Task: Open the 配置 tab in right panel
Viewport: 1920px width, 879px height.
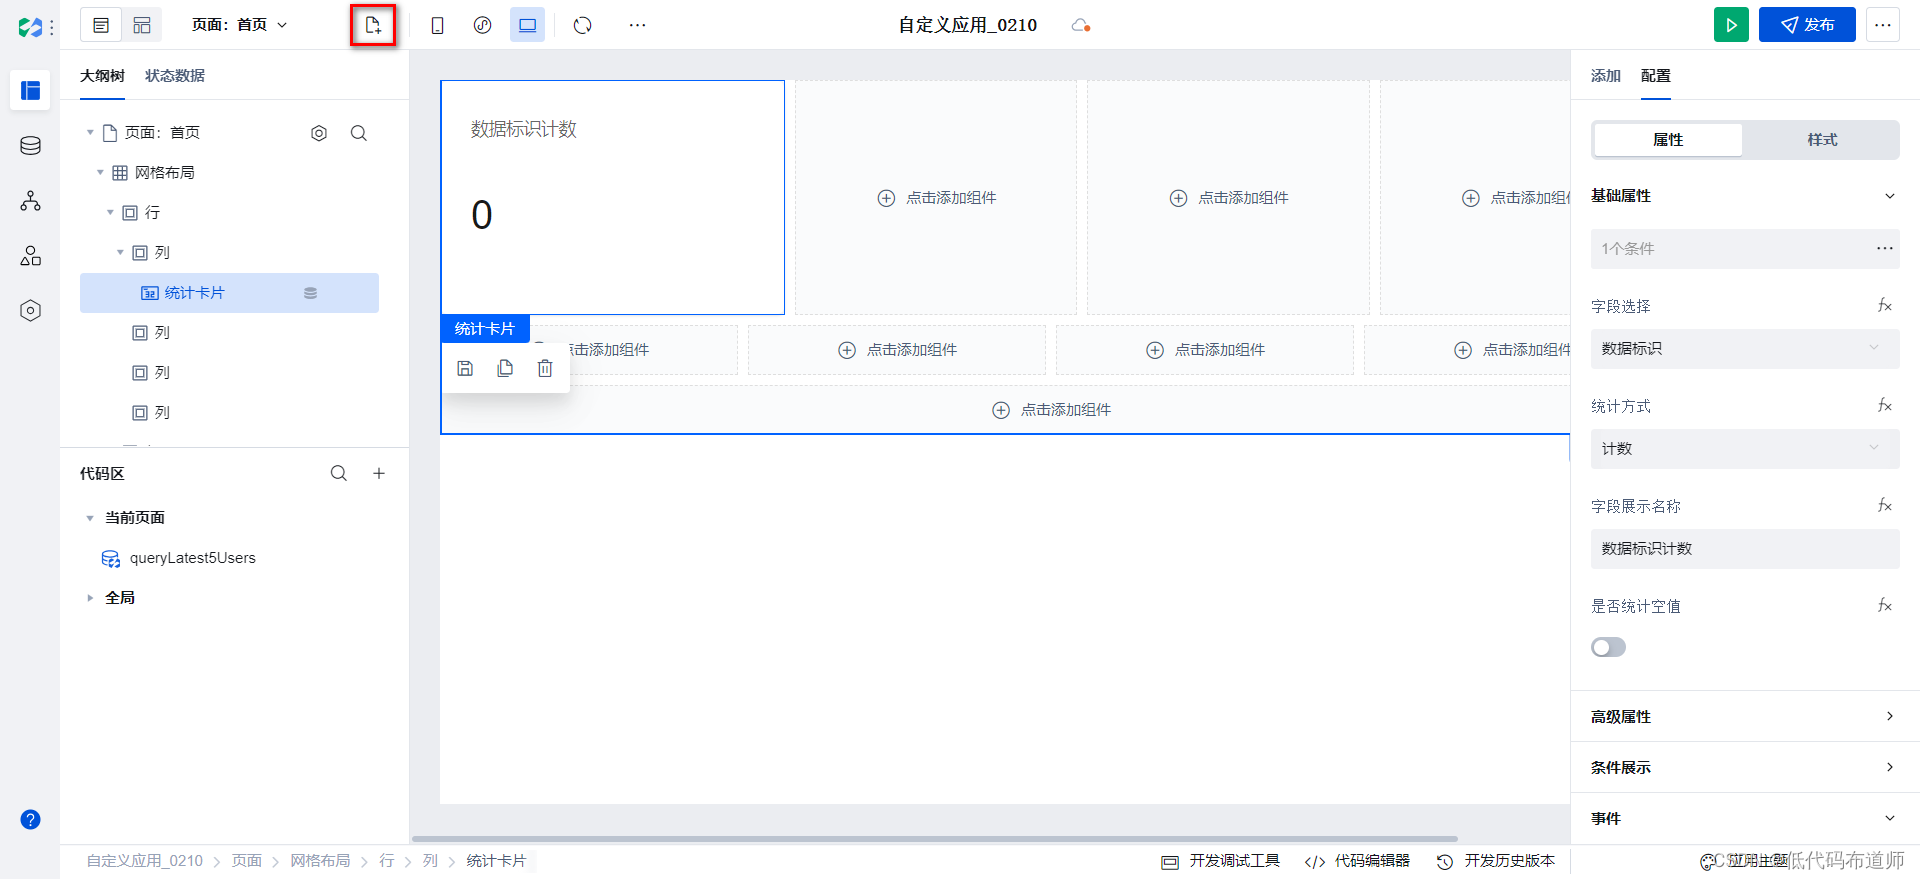Action: coord(1656,76)
